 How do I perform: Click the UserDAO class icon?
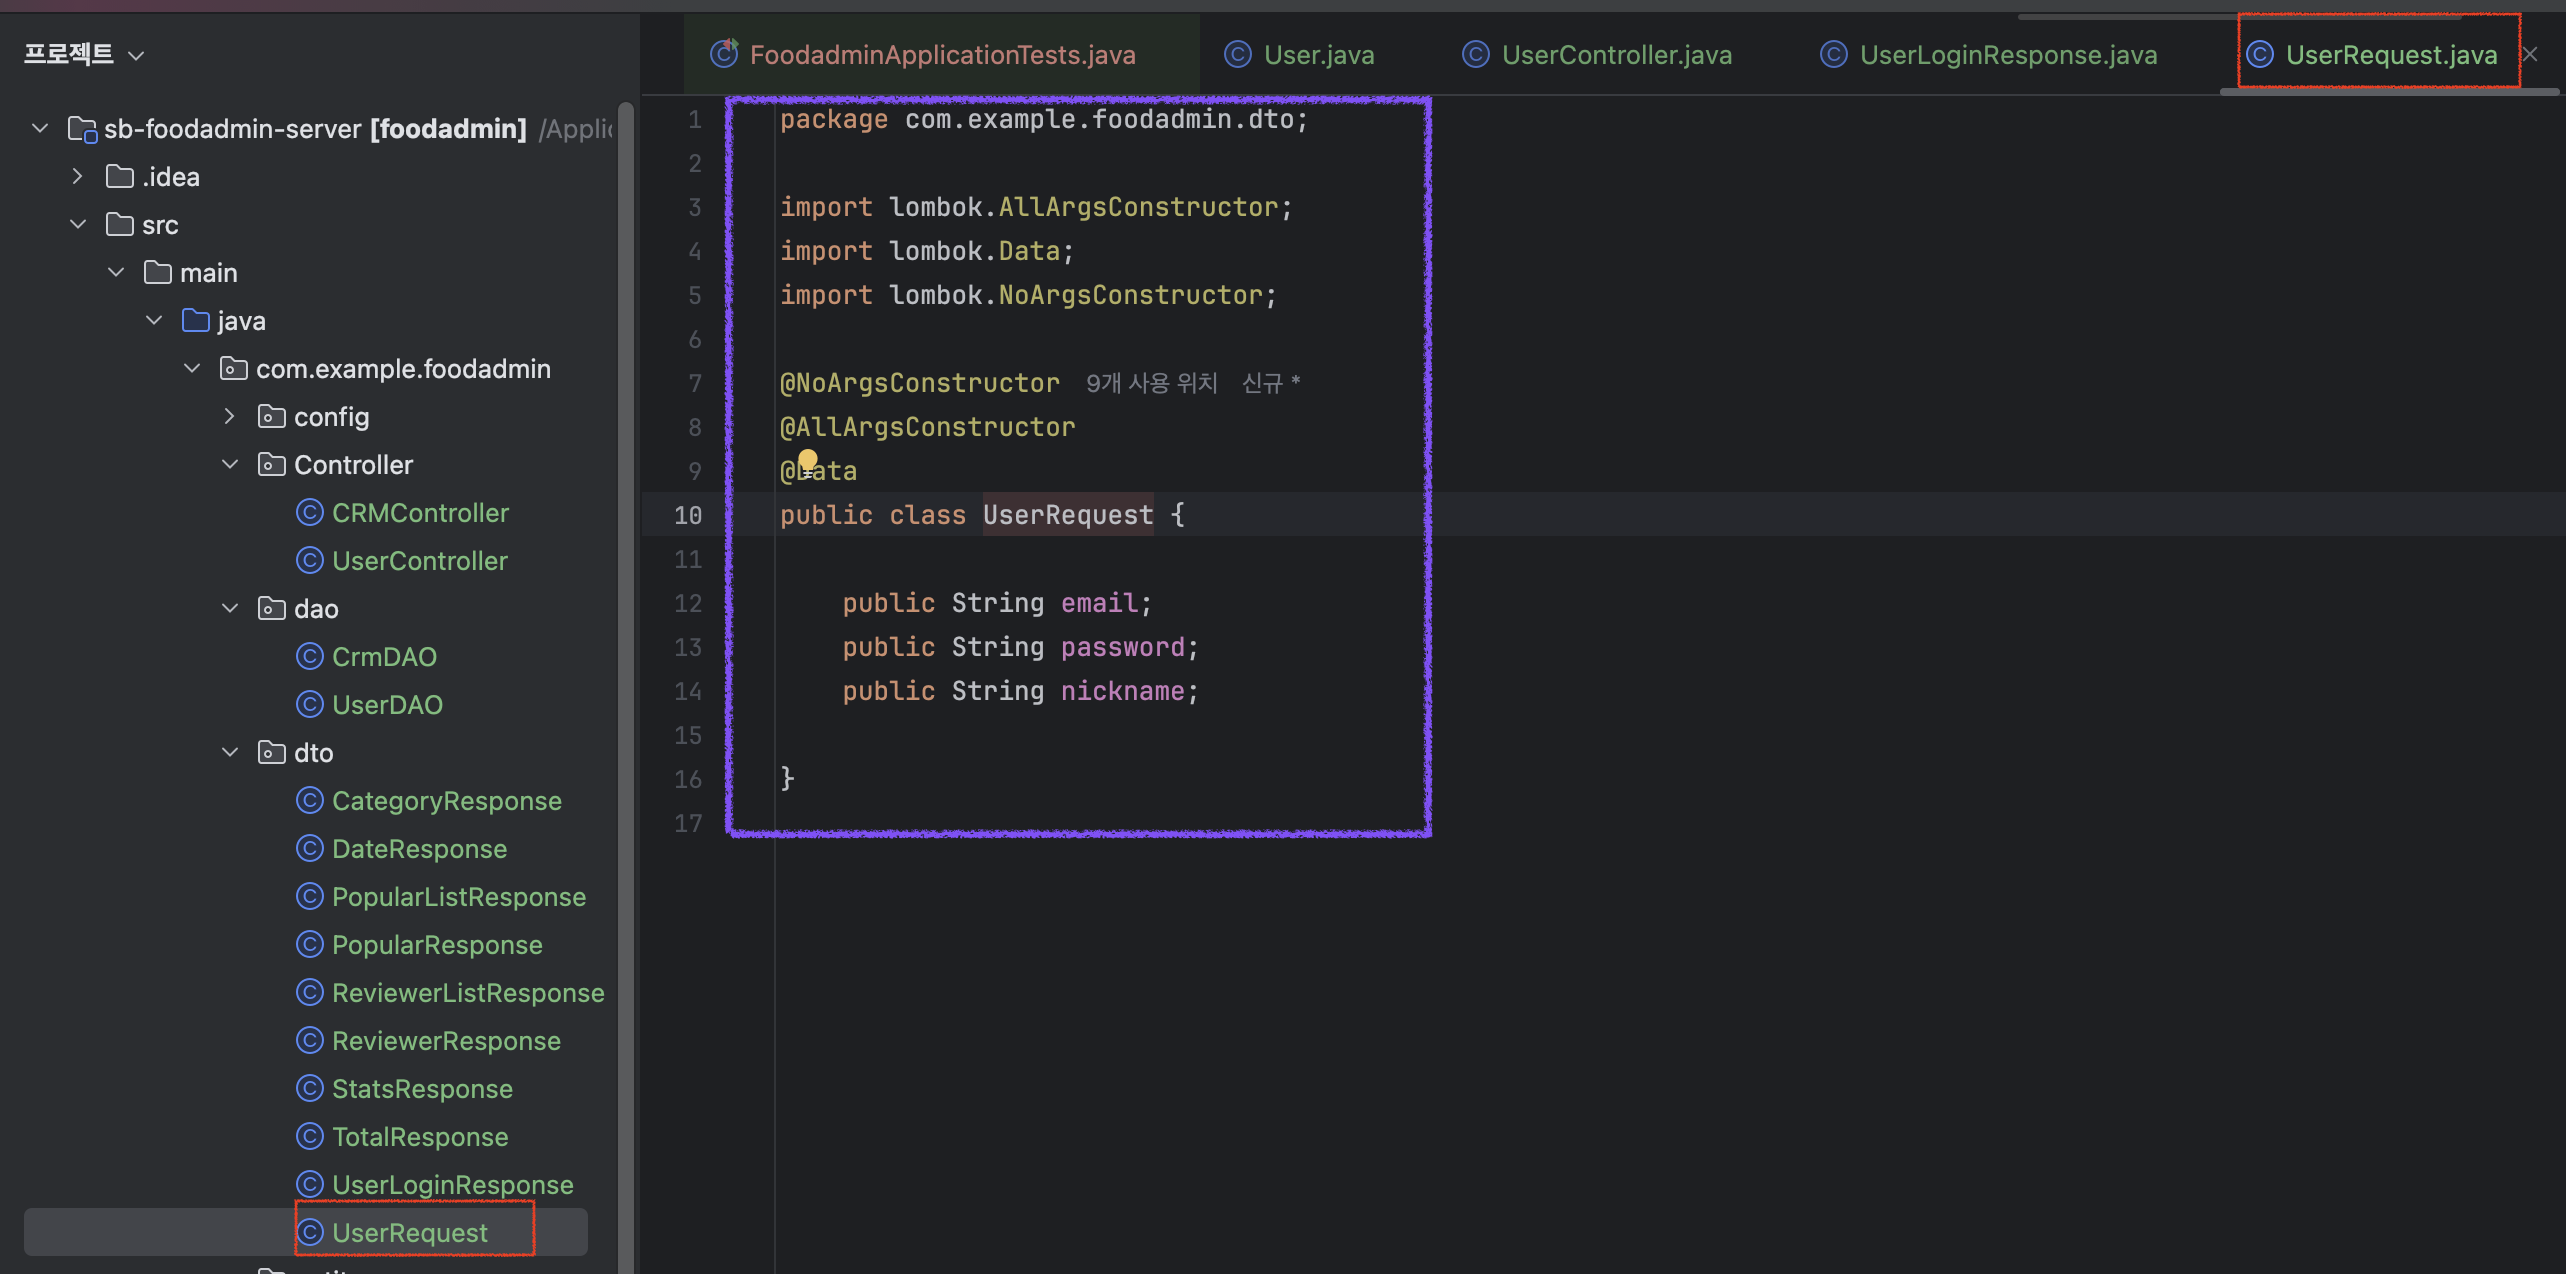pyautogui.click(x=310, y=704)
